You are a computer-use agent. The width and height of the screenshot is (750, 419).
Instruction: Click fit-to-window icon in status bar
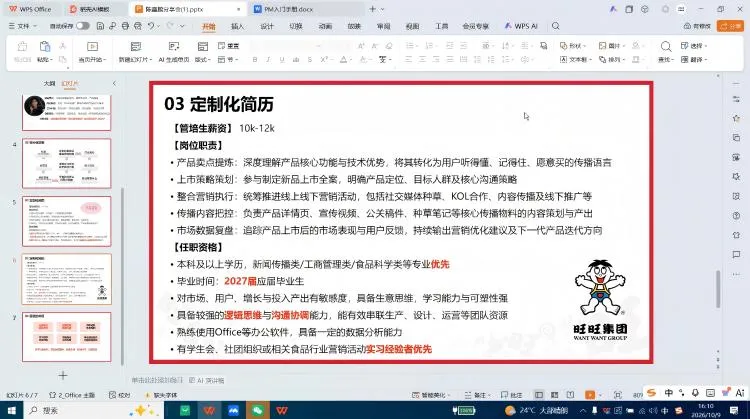click(x=618, y=395)
